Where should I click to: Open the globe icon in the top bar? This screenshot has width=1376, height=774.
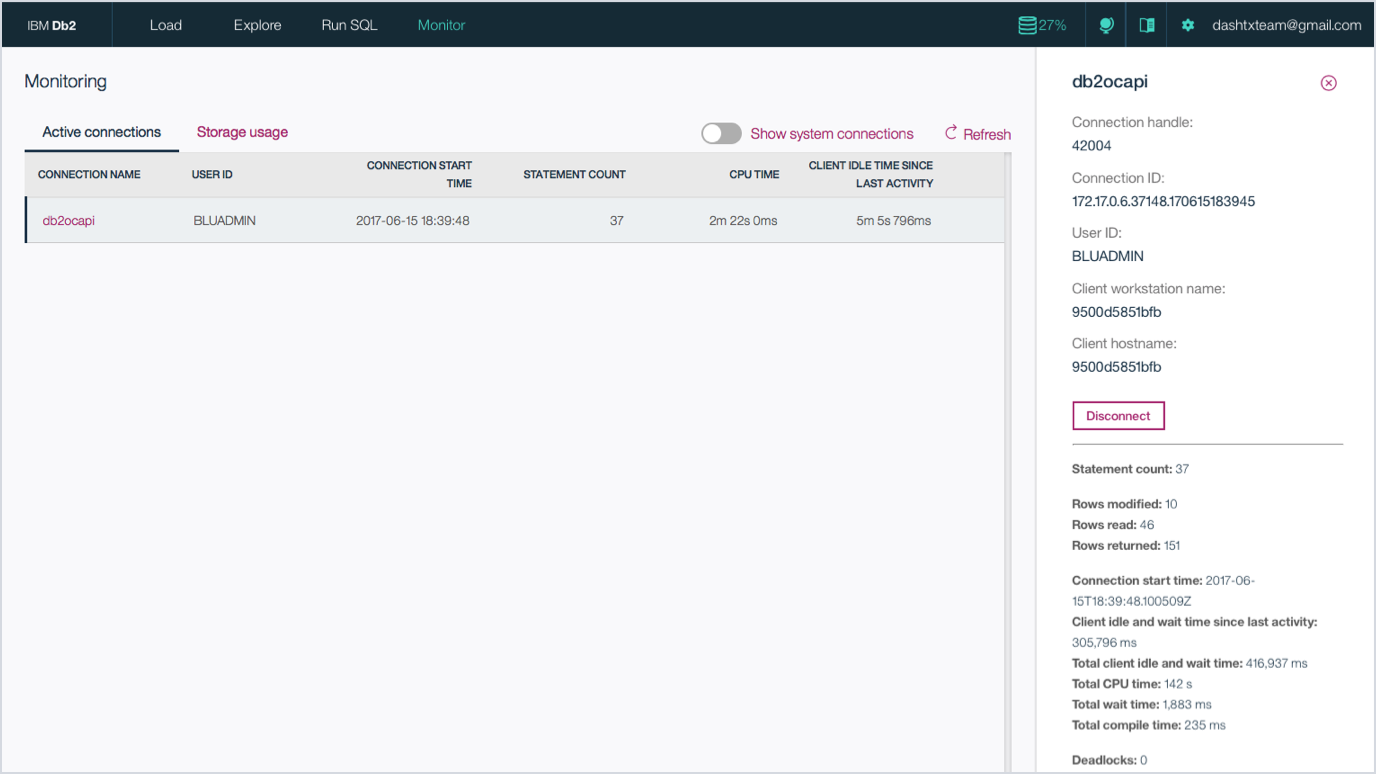pyautogui.click(x=1105, y=24)
